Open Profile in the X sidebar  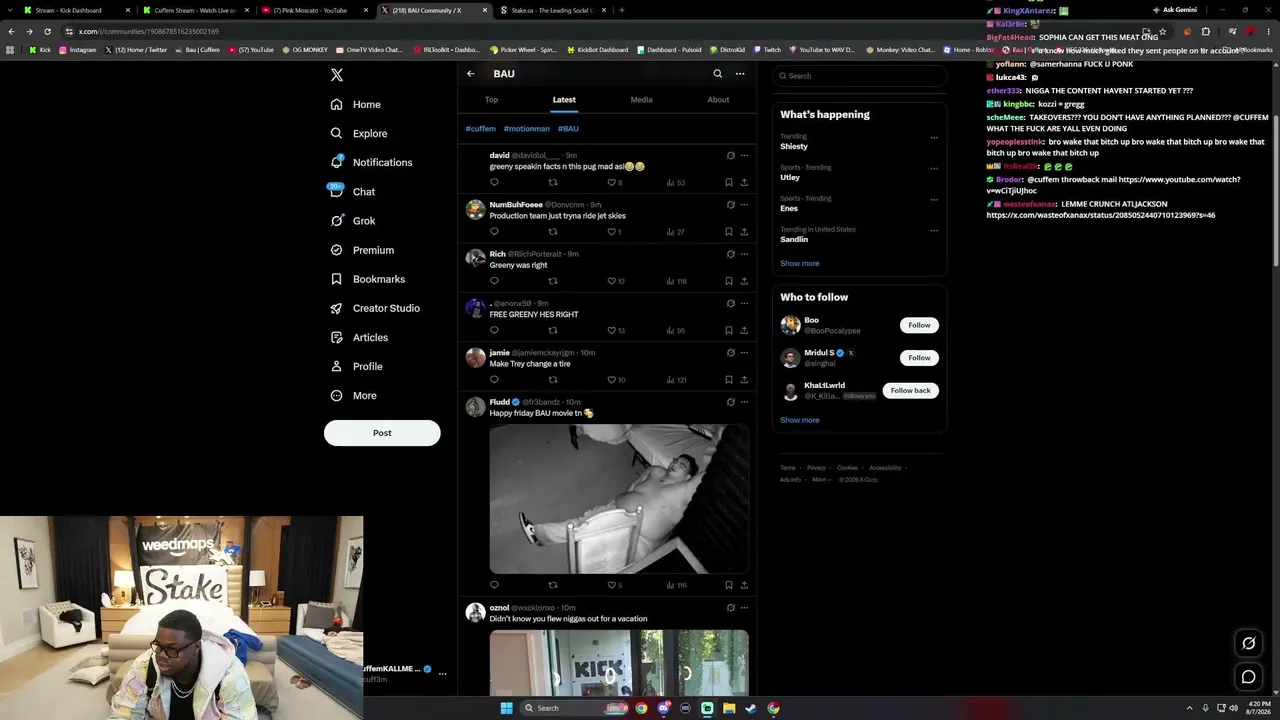point(356,366)
